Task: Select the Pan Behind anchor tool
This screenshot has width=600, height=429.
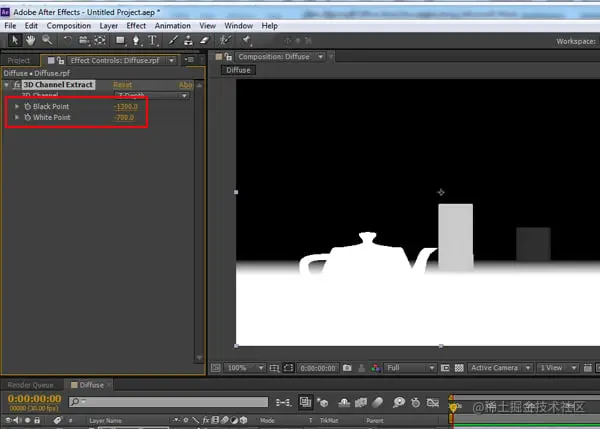Action: (100, 40)
